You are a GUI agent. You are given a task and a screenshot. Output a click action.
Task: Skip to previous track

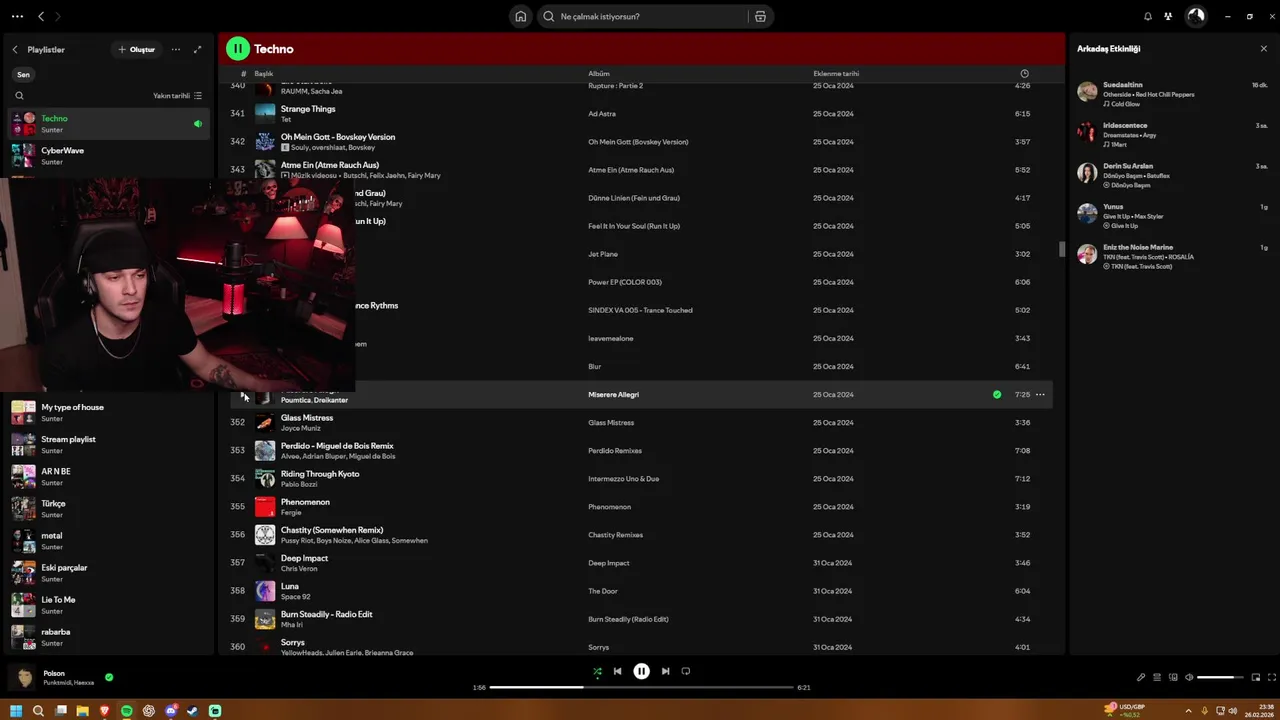point(617,672)
